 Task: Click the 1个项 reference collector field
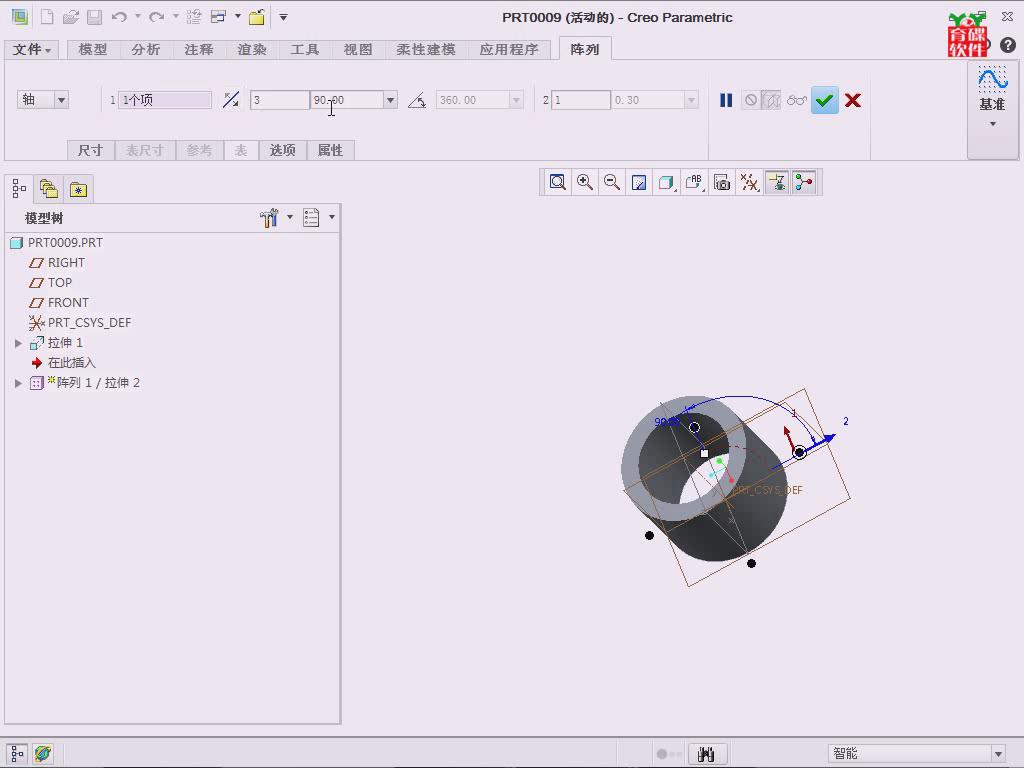[165, 100]
